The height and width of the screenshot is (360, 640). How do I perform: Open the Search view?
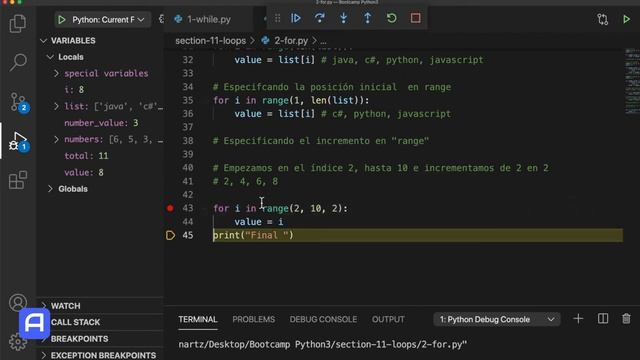18,62
